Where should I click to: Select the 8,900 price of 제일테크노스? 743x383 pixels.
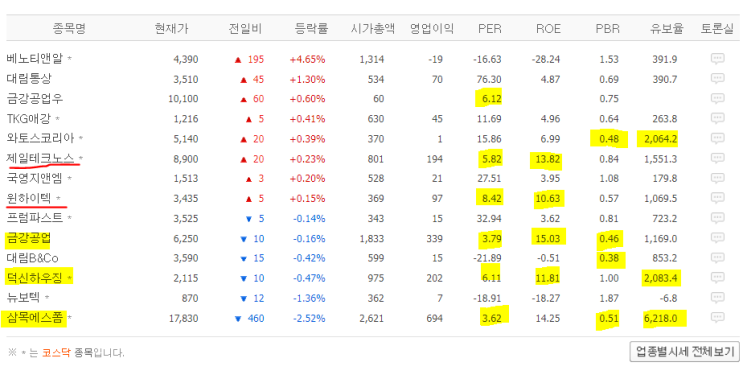(x=186, y=159)
